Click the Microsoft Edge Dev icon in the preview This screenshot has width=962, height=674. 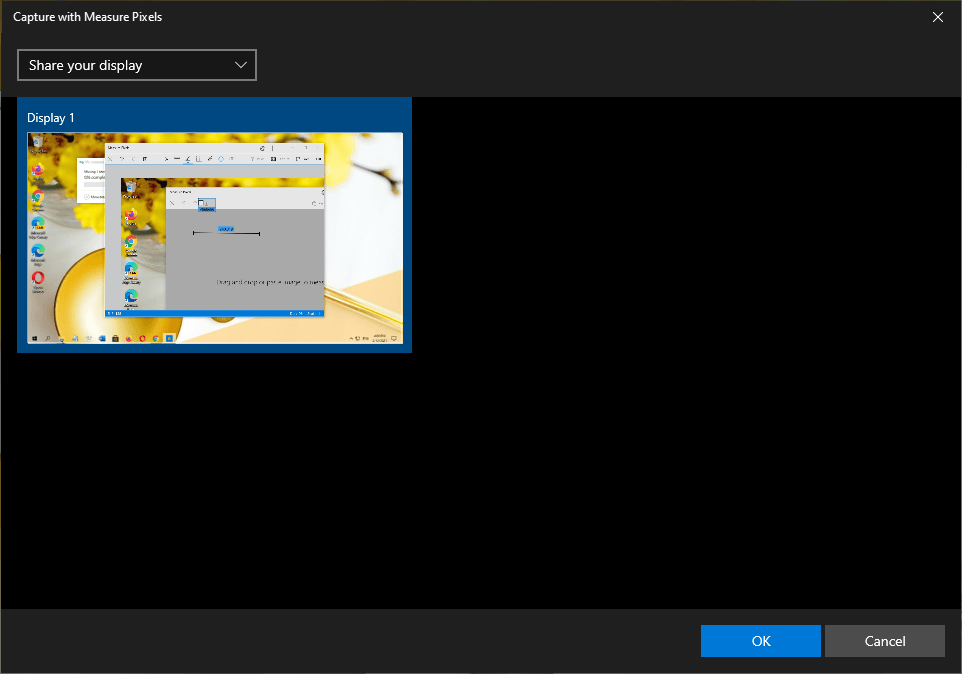point(37,252)
